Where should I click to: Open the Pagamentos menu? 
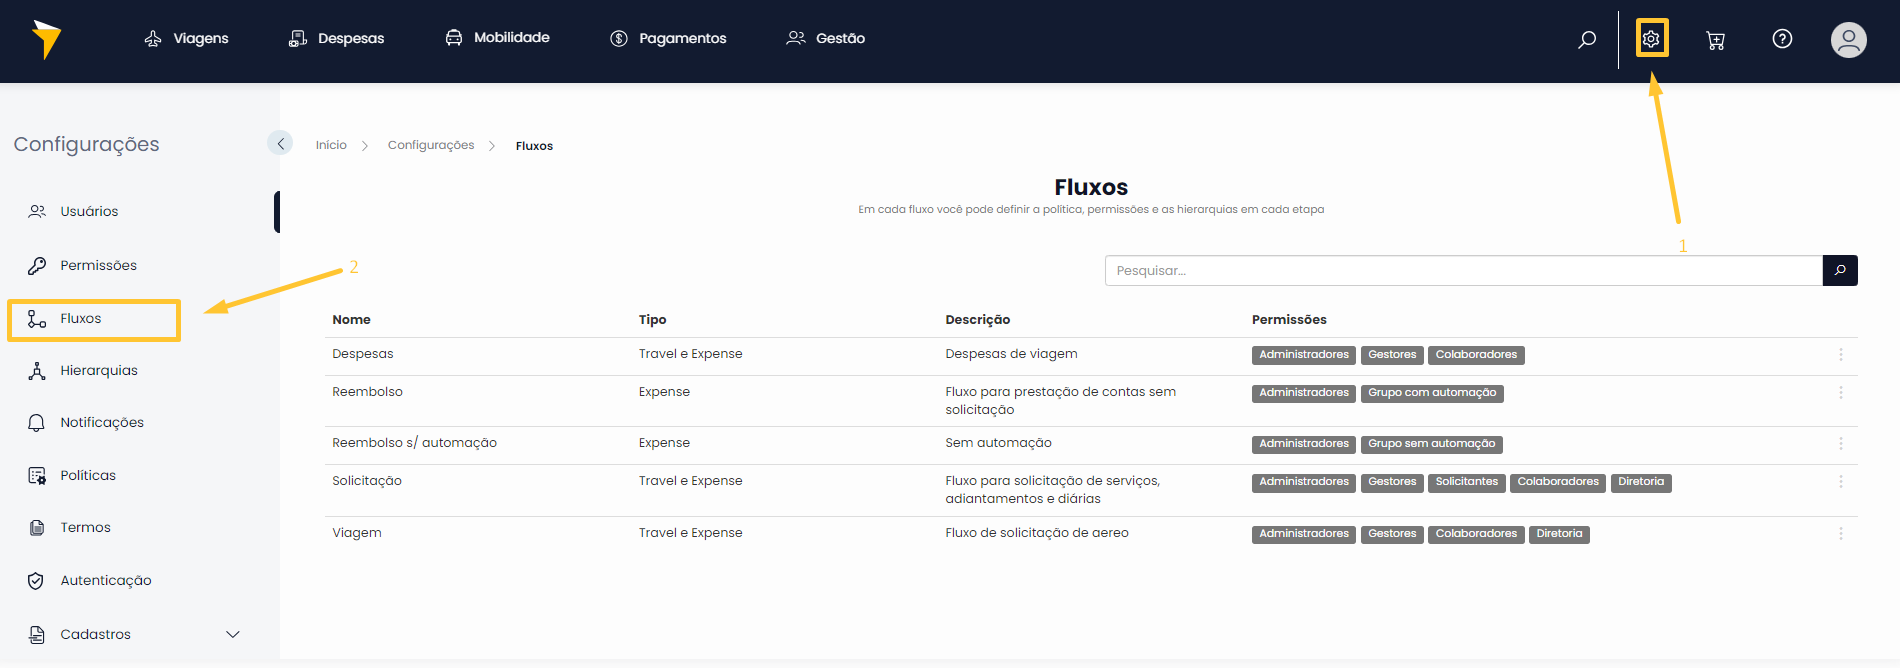coord(669,38)
